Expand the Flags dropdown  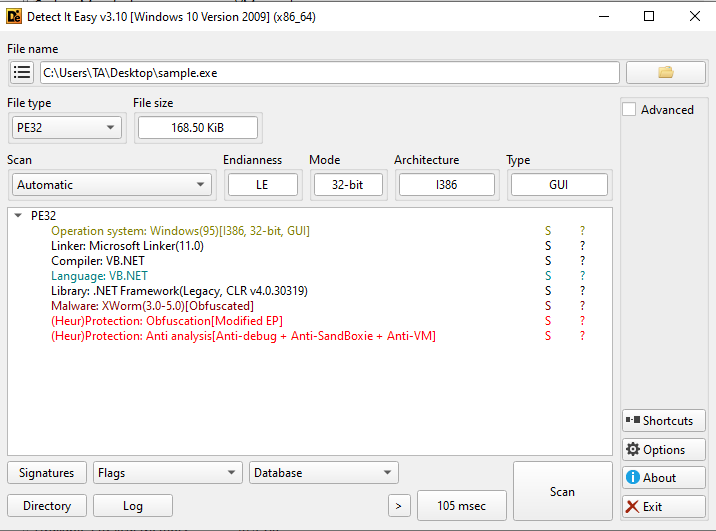pos(168,473)
